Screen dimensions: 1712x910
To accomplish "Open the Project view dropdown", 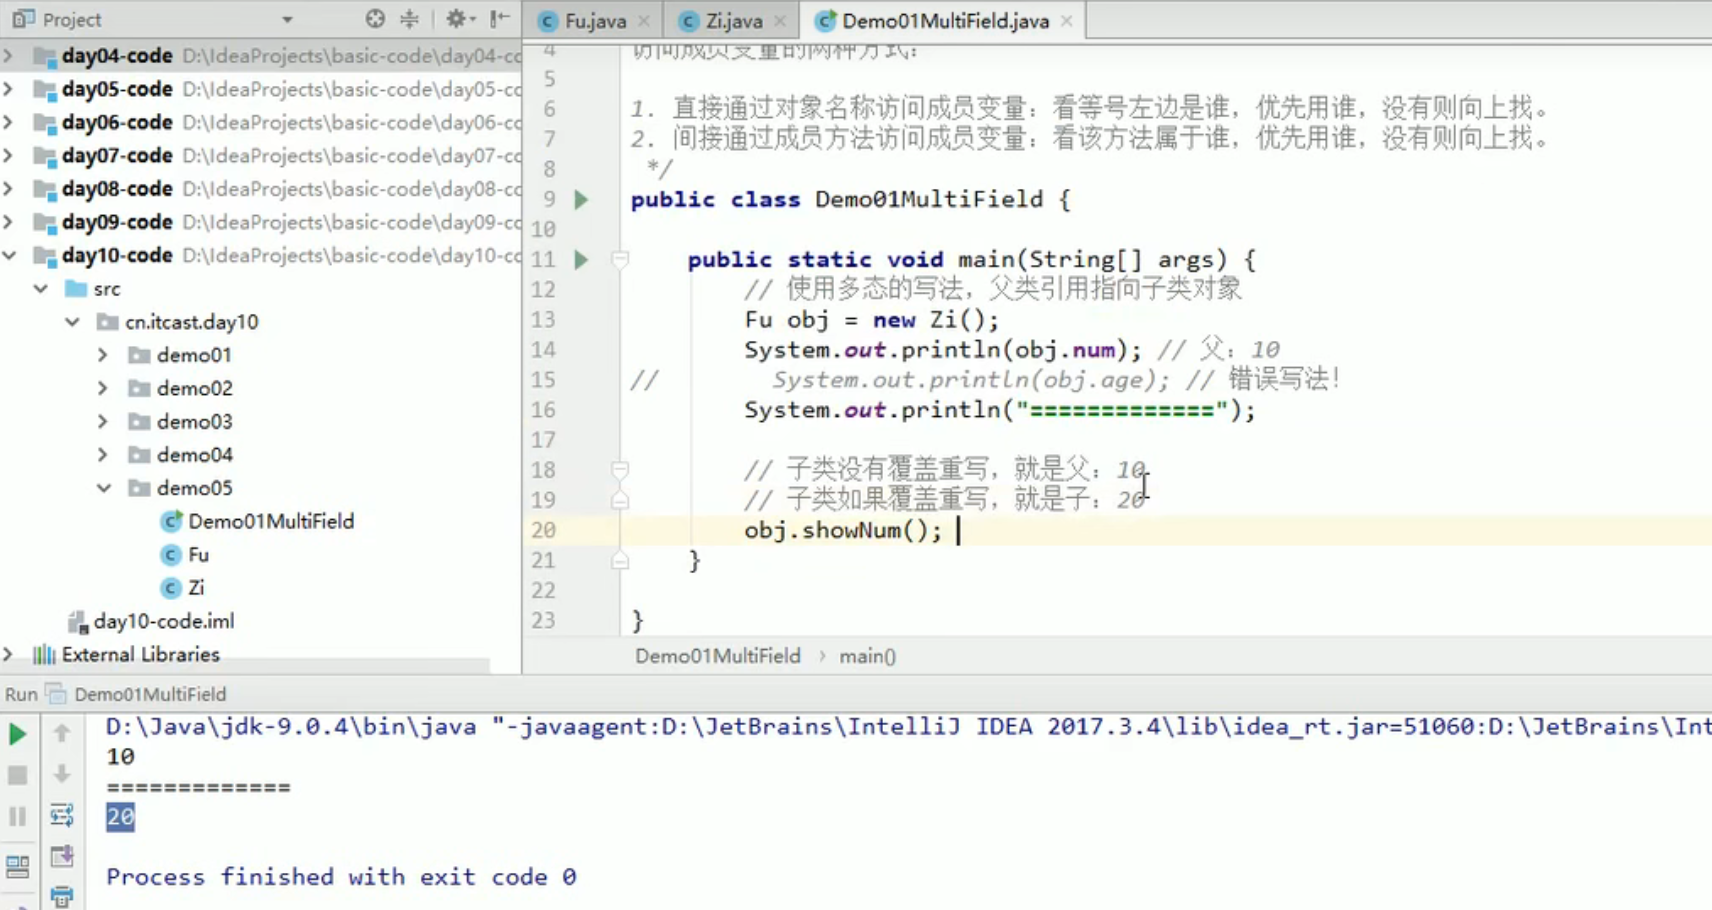I will (x=287, y=19).
